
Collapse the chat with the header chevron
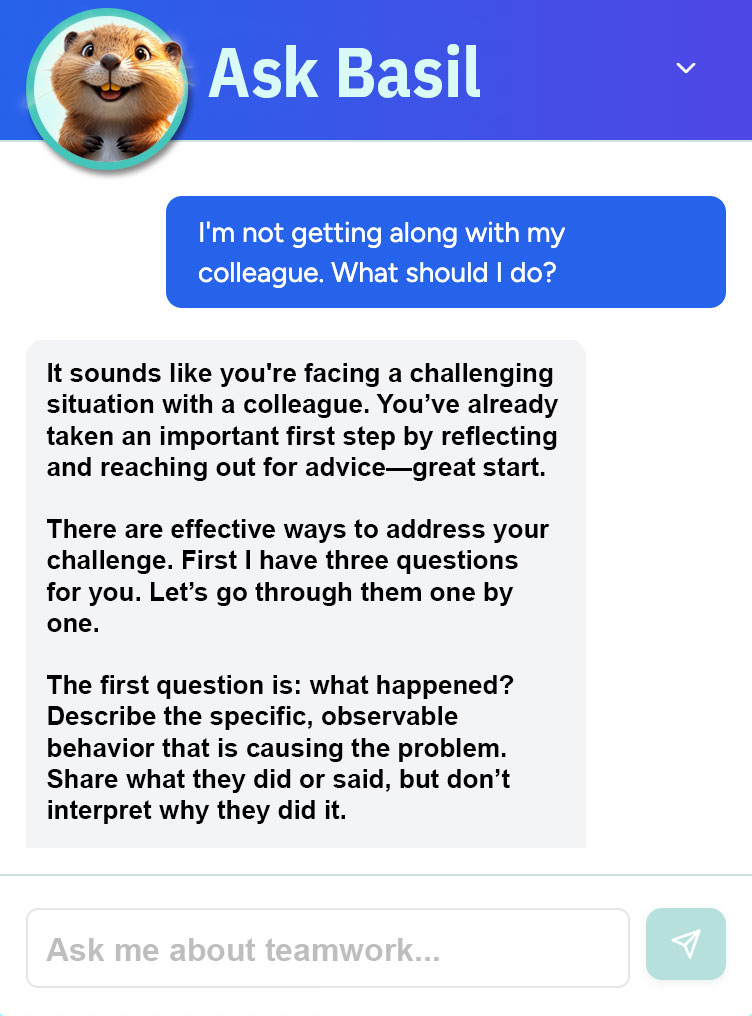[x=686, y=68]
